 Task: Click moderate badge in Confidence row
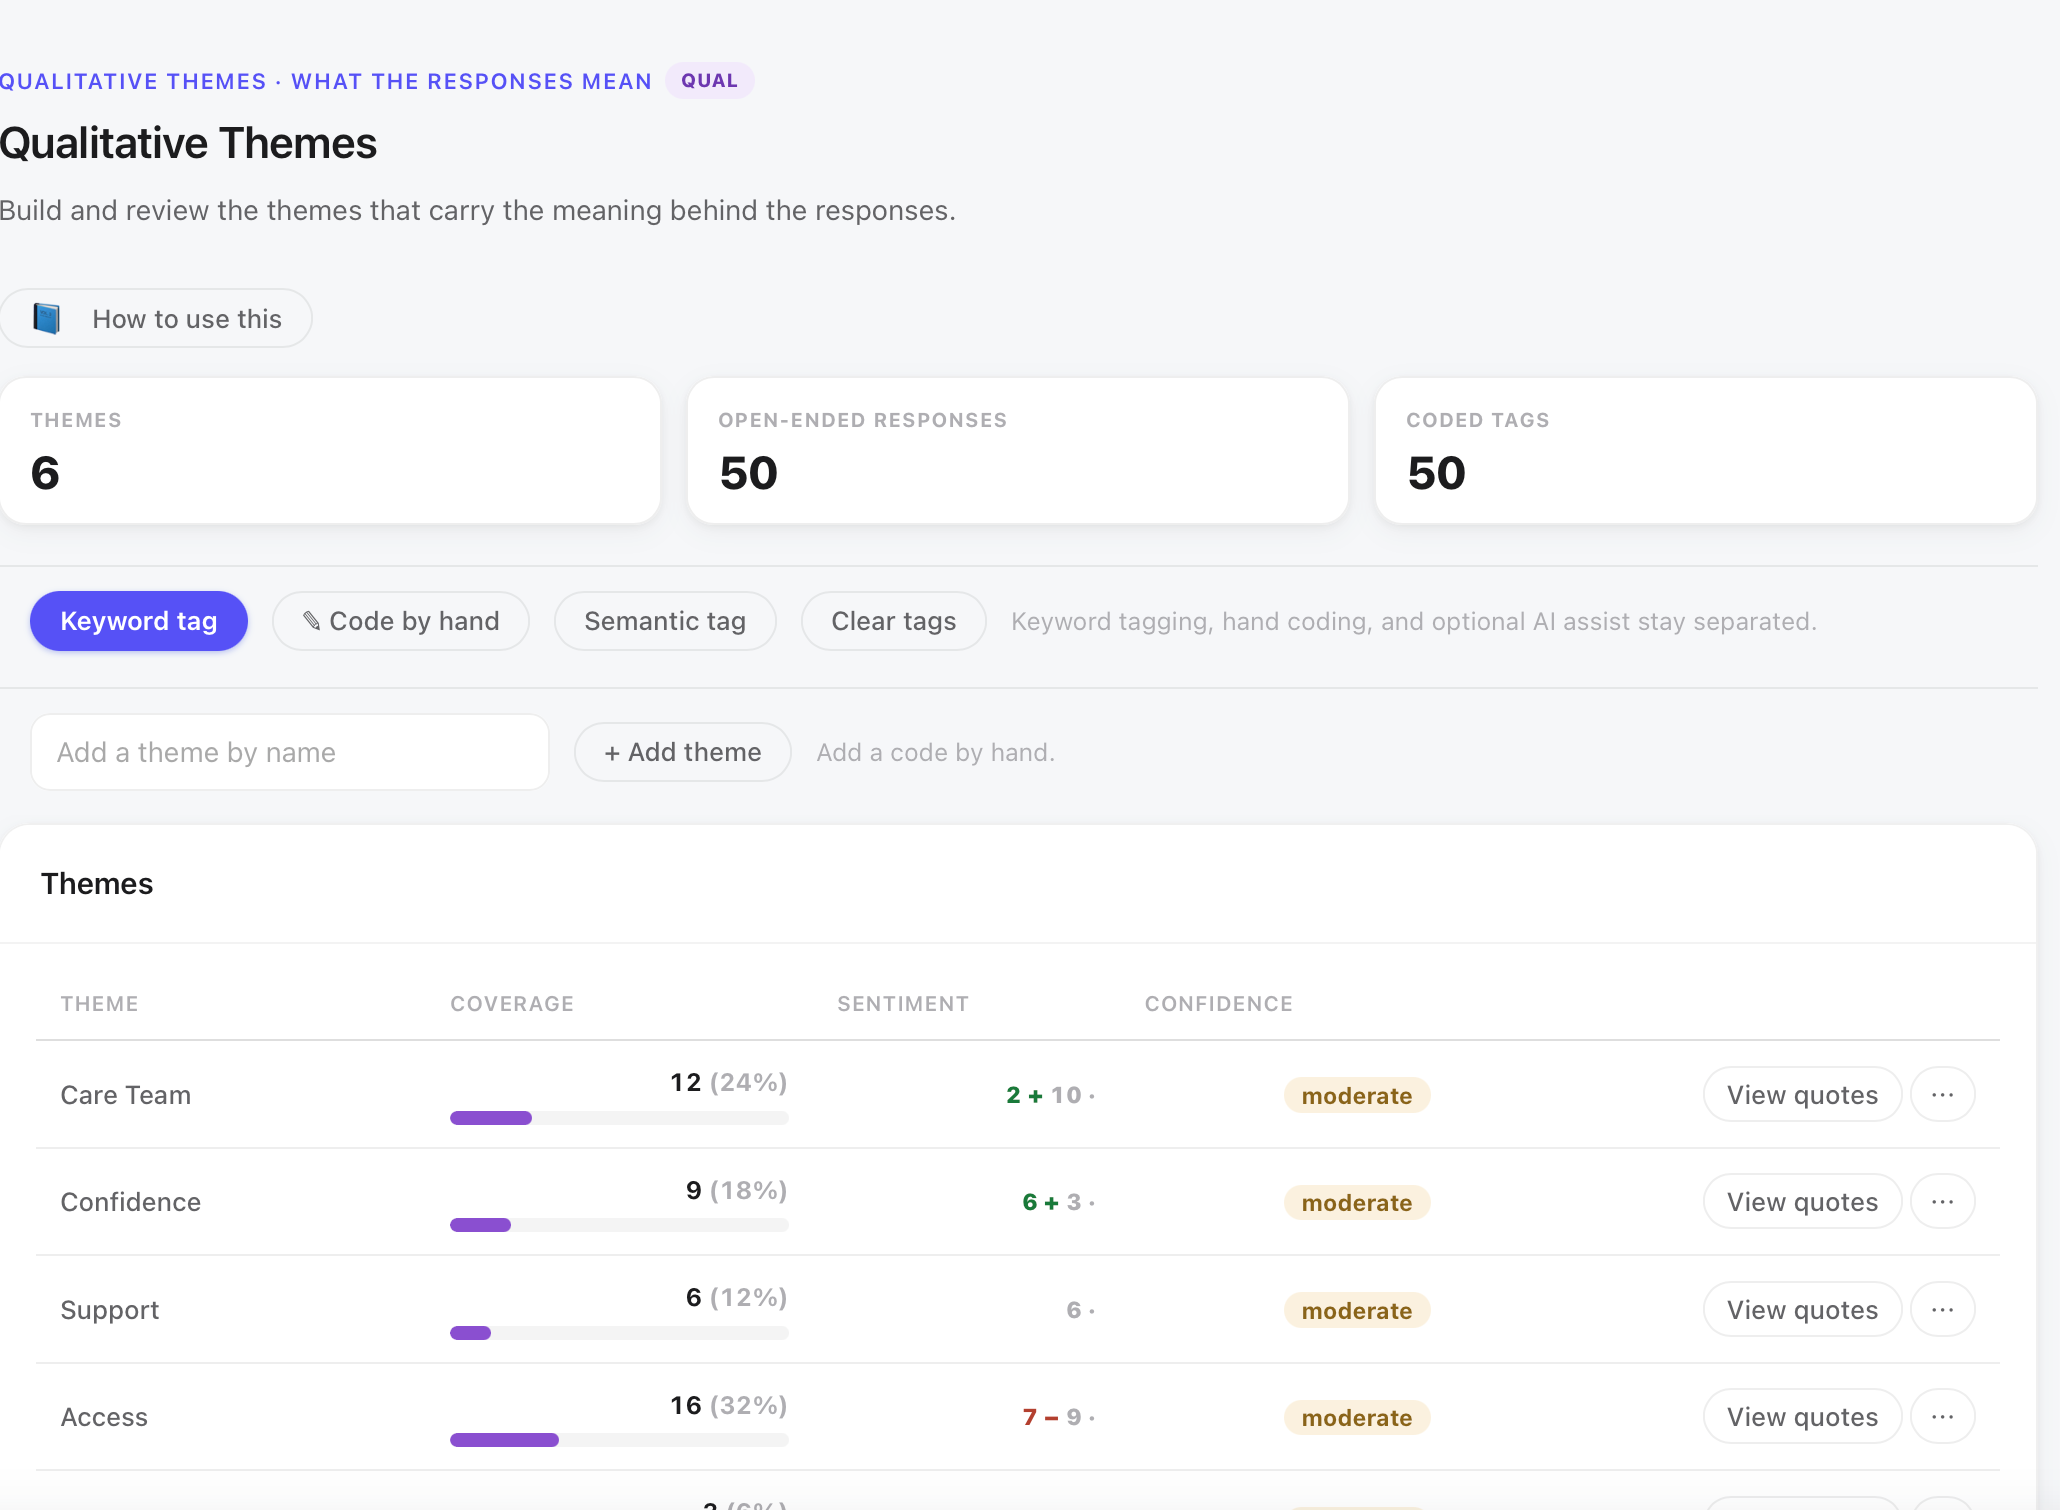(1357, 1202)
